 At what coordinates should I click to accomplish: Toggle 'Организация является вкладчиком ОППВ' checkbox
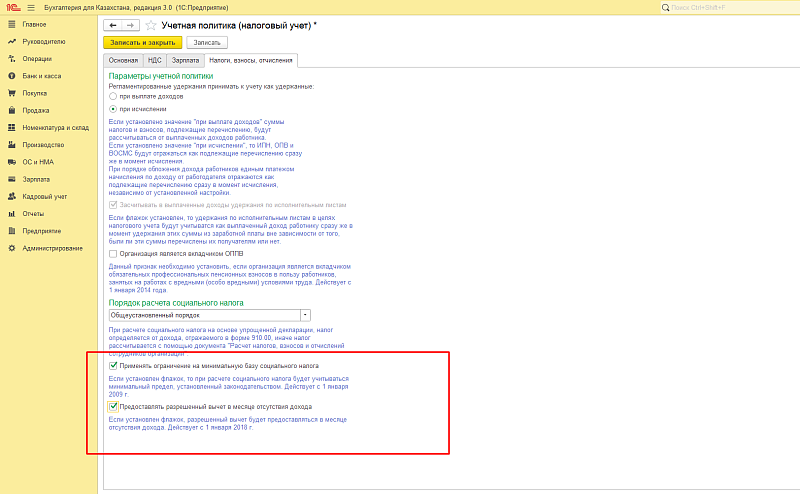112,254
